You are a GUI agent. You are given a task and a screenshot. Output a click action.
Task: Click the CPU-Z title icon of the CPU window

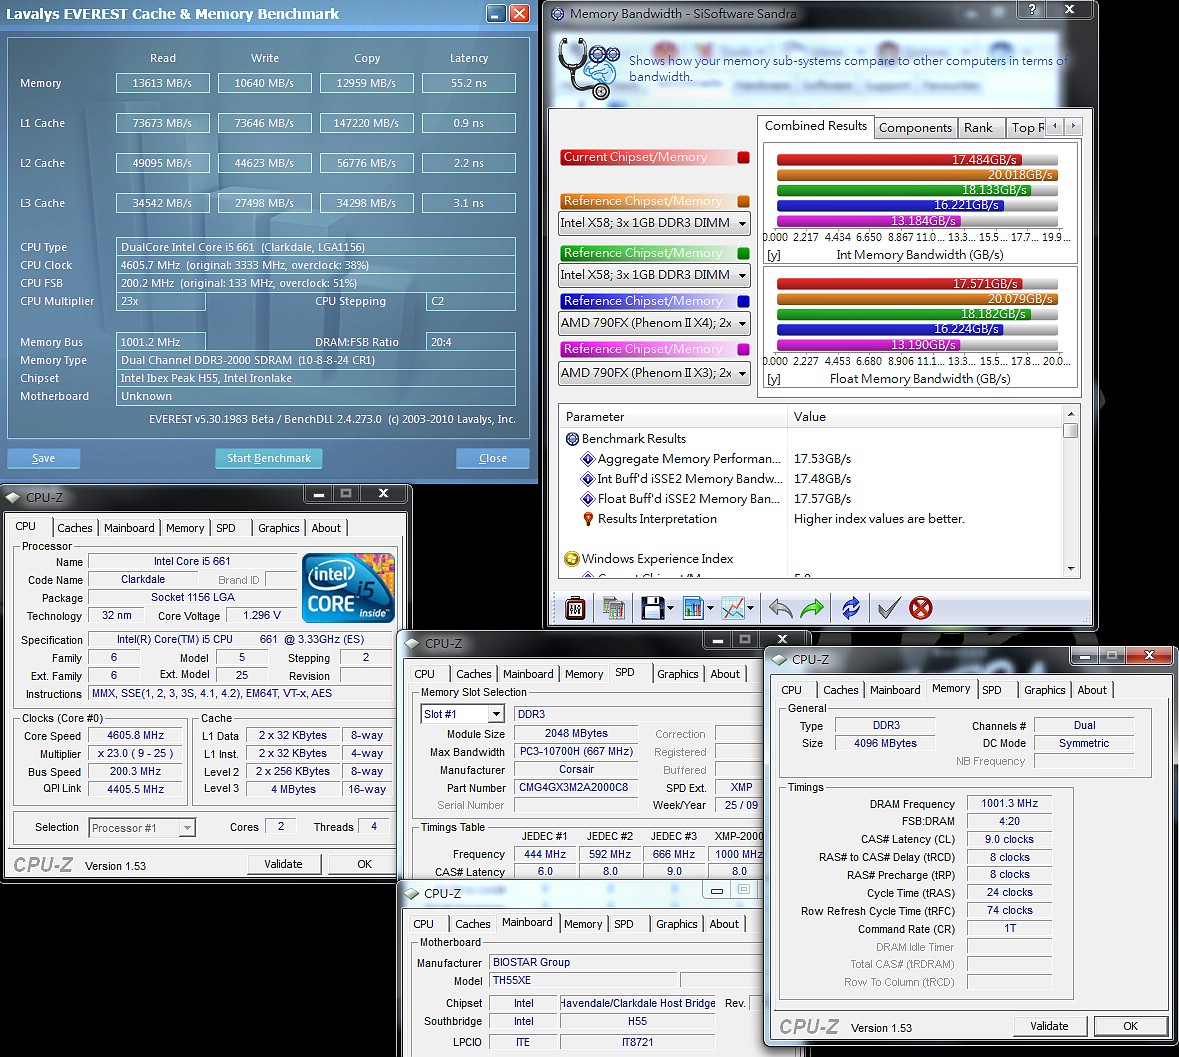(x=13, y=497)
